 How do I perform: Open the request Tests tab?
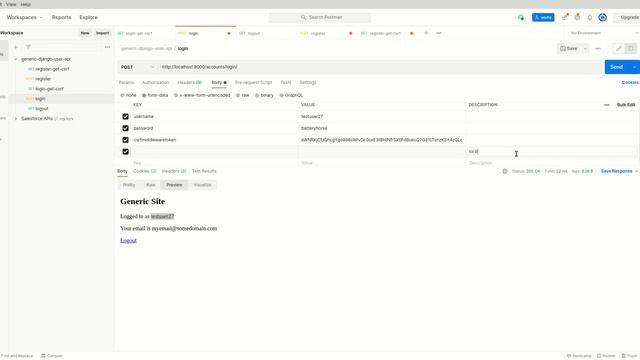[286, 82]
